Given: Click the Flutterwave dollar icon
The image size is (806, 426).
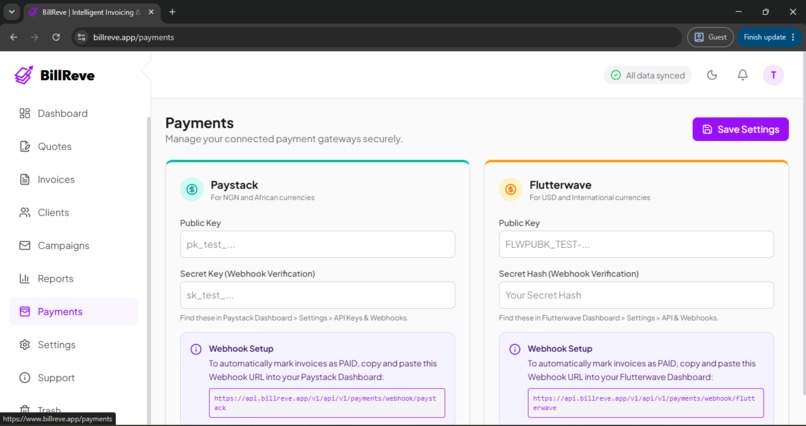Looking at the screenshot, I should 510,190.
